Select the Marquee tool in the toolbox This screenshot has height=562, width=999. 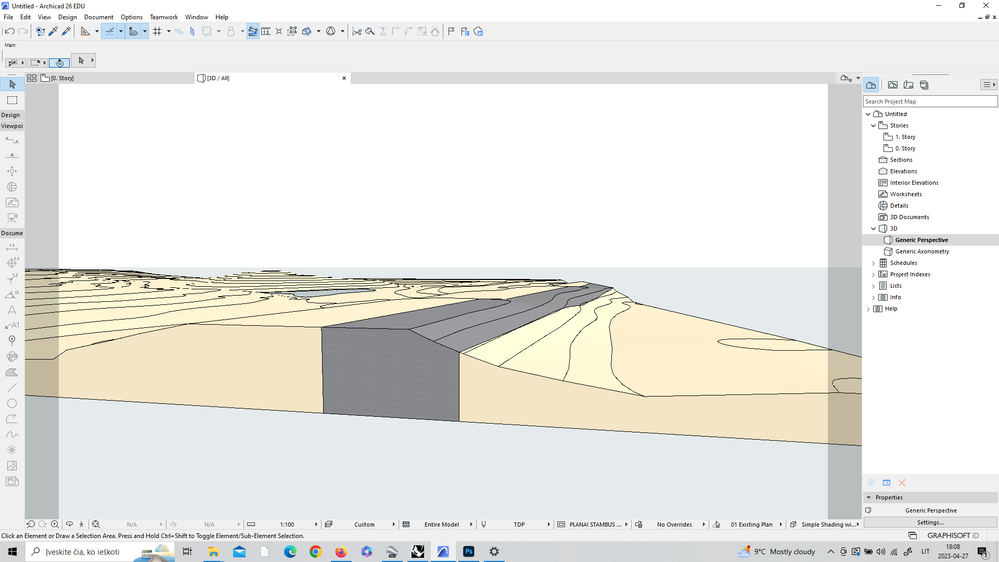point(12,100)
